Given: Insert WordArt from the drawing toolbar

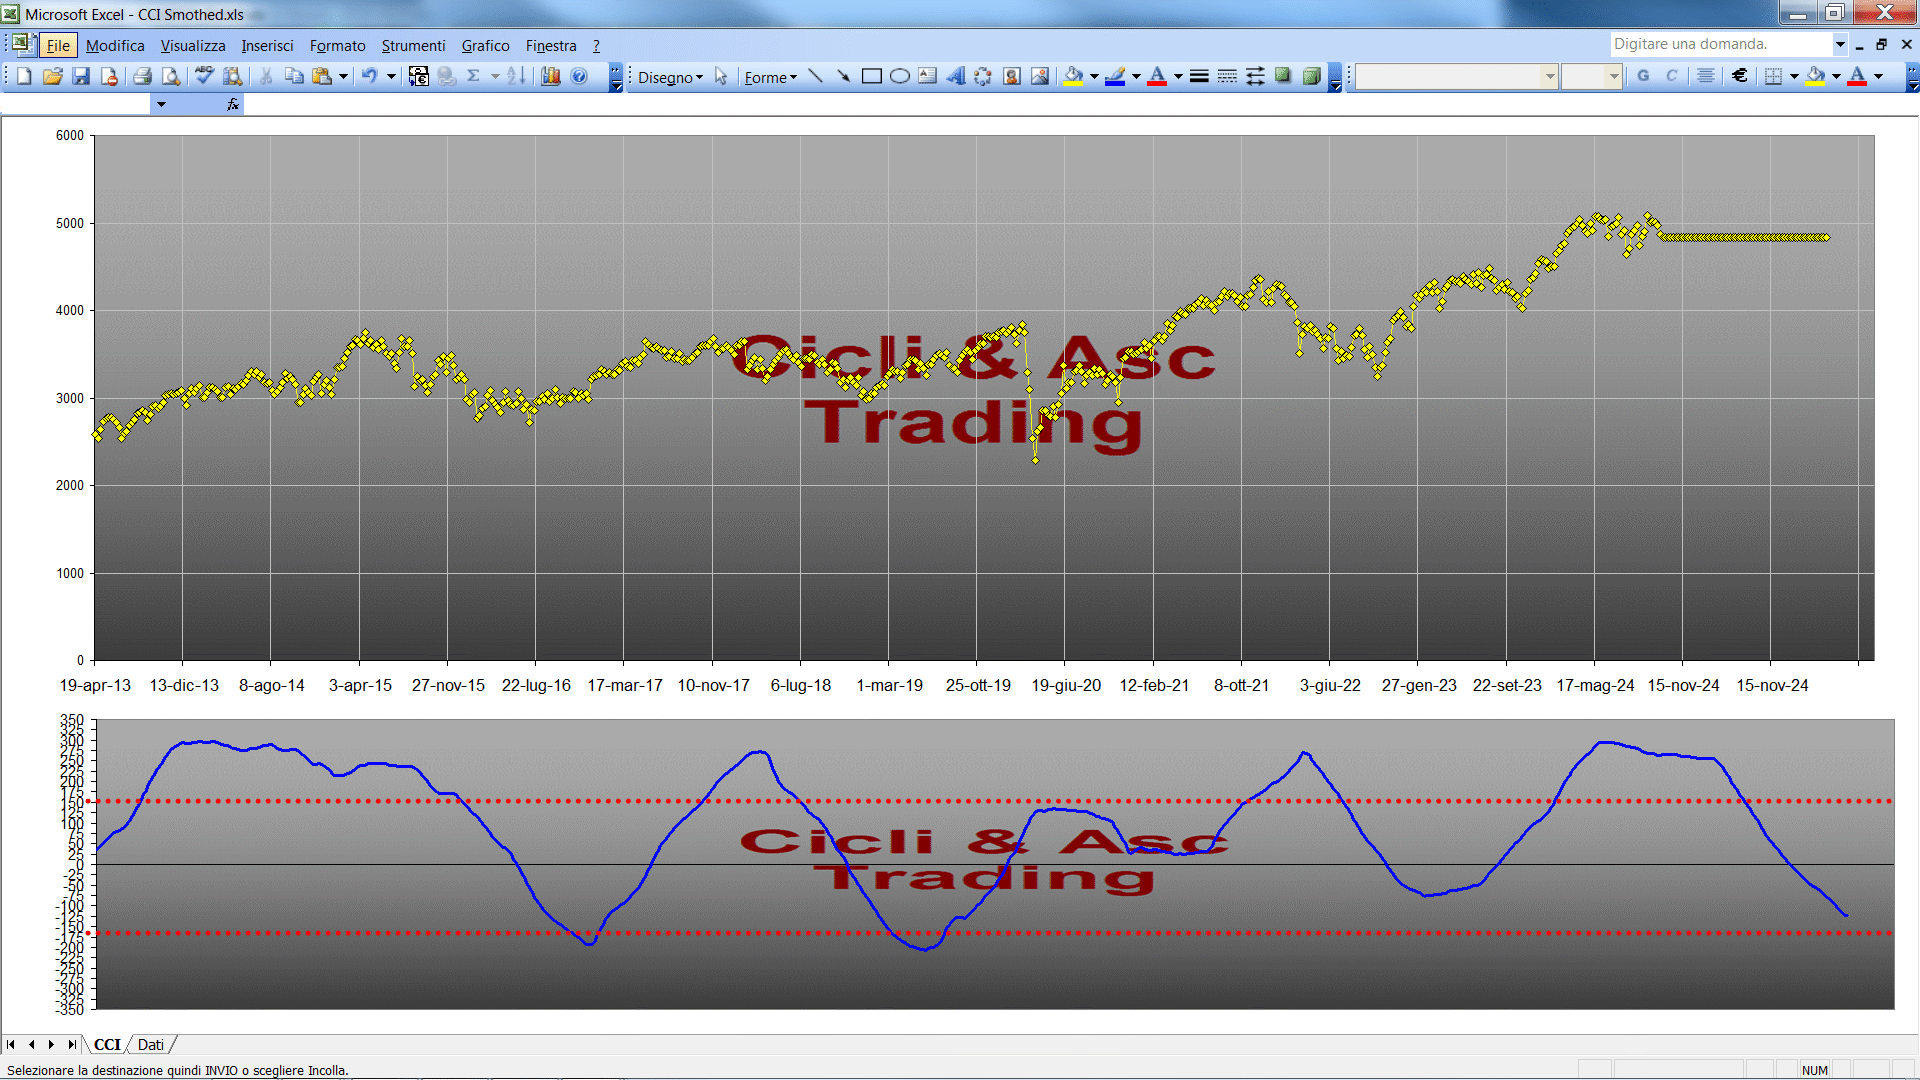Looking at the screenshot, I should pyautogui.click(x=955, y=76).
